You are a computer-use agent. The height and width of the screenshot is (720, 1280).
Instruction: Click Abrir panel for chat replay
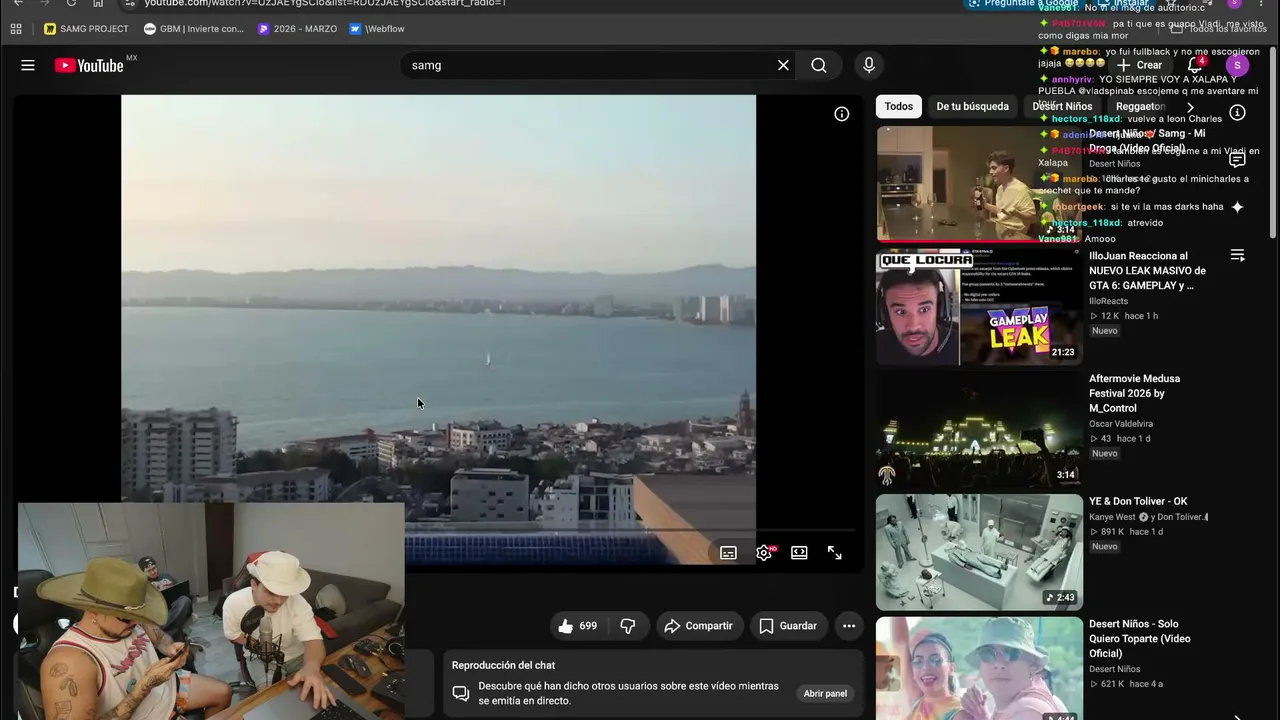click(x=825, y=693)
